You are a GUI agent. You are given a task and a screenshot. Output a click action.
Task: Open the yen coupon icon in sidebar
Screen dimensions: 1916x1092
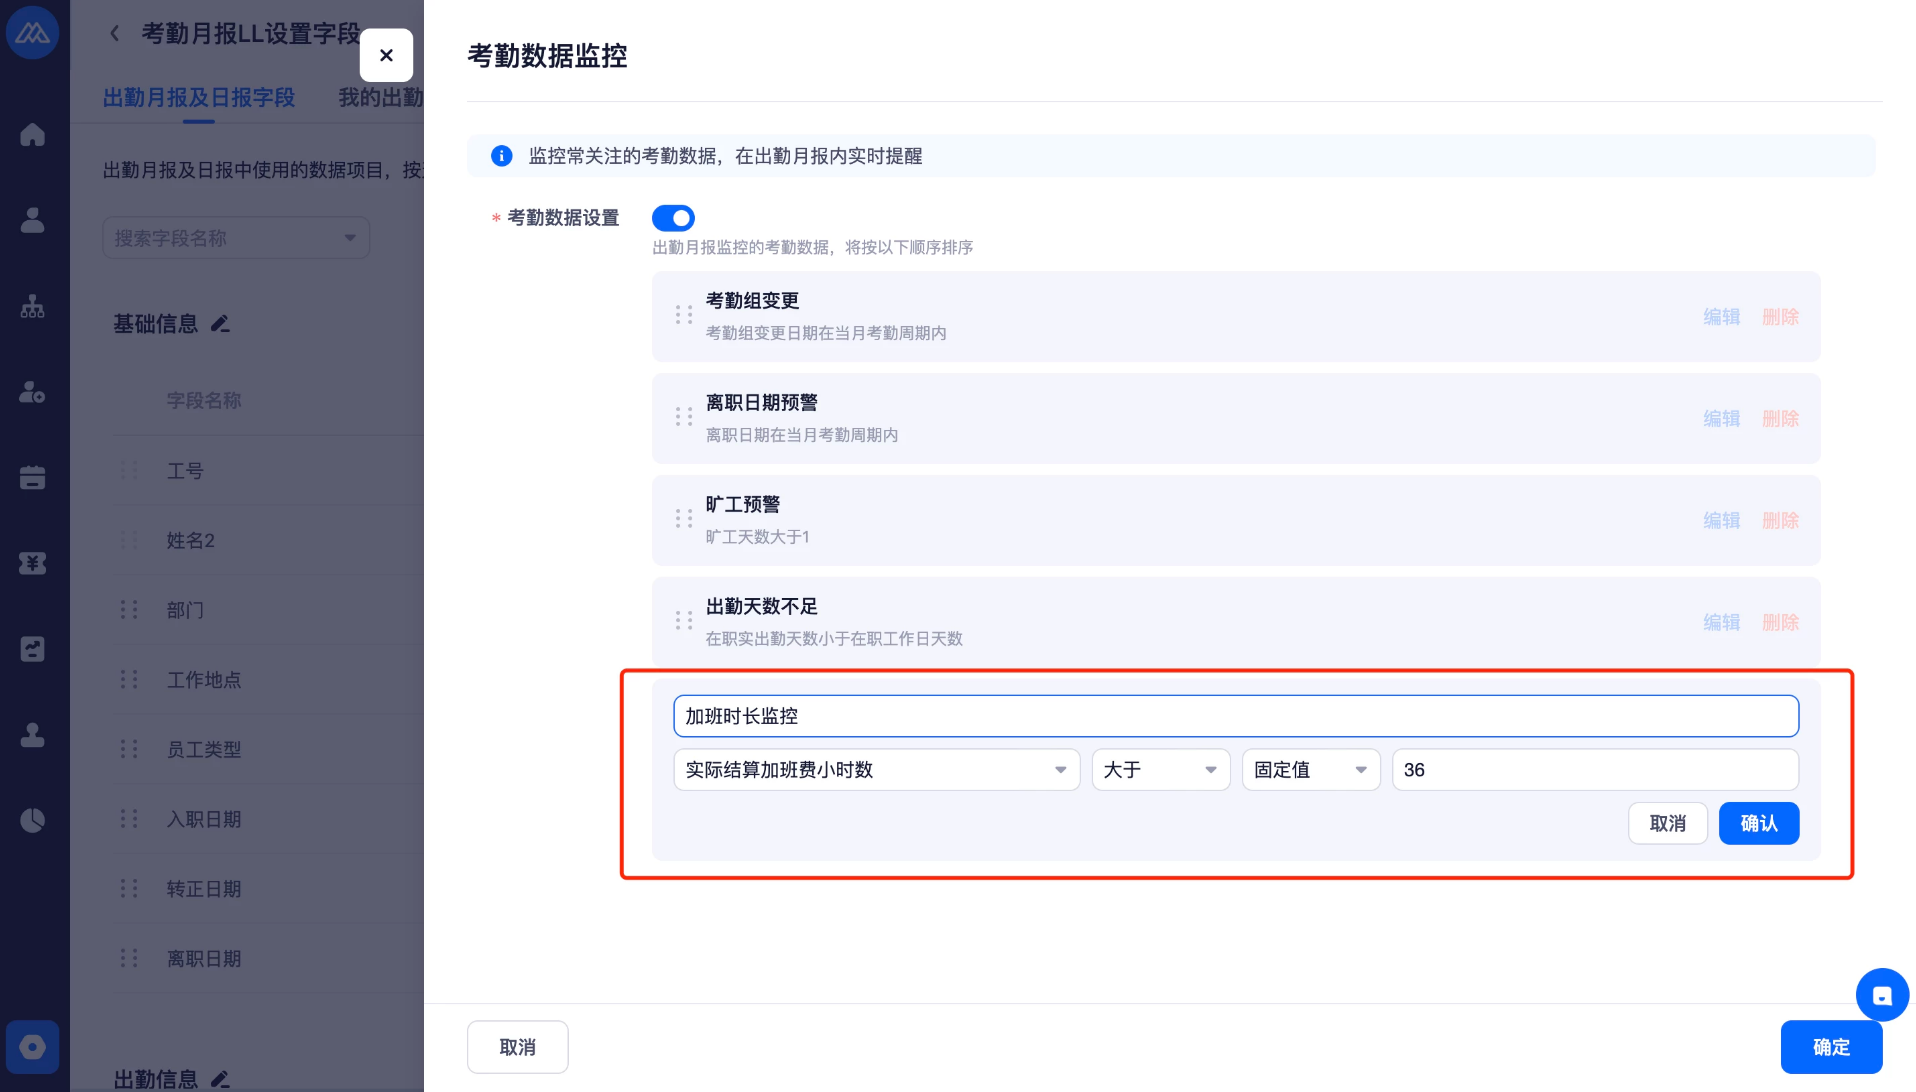click(x=33, y=563)
